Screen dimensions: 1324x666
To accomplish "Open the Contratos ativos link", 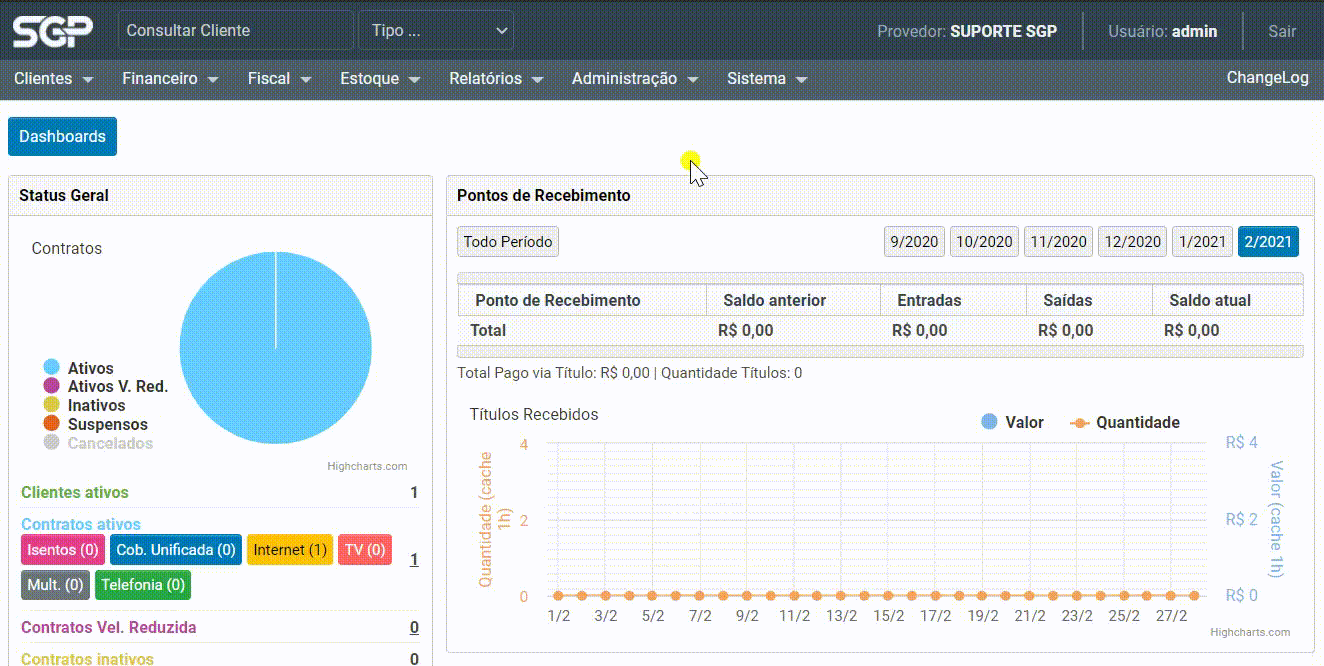I will [81, 524].
